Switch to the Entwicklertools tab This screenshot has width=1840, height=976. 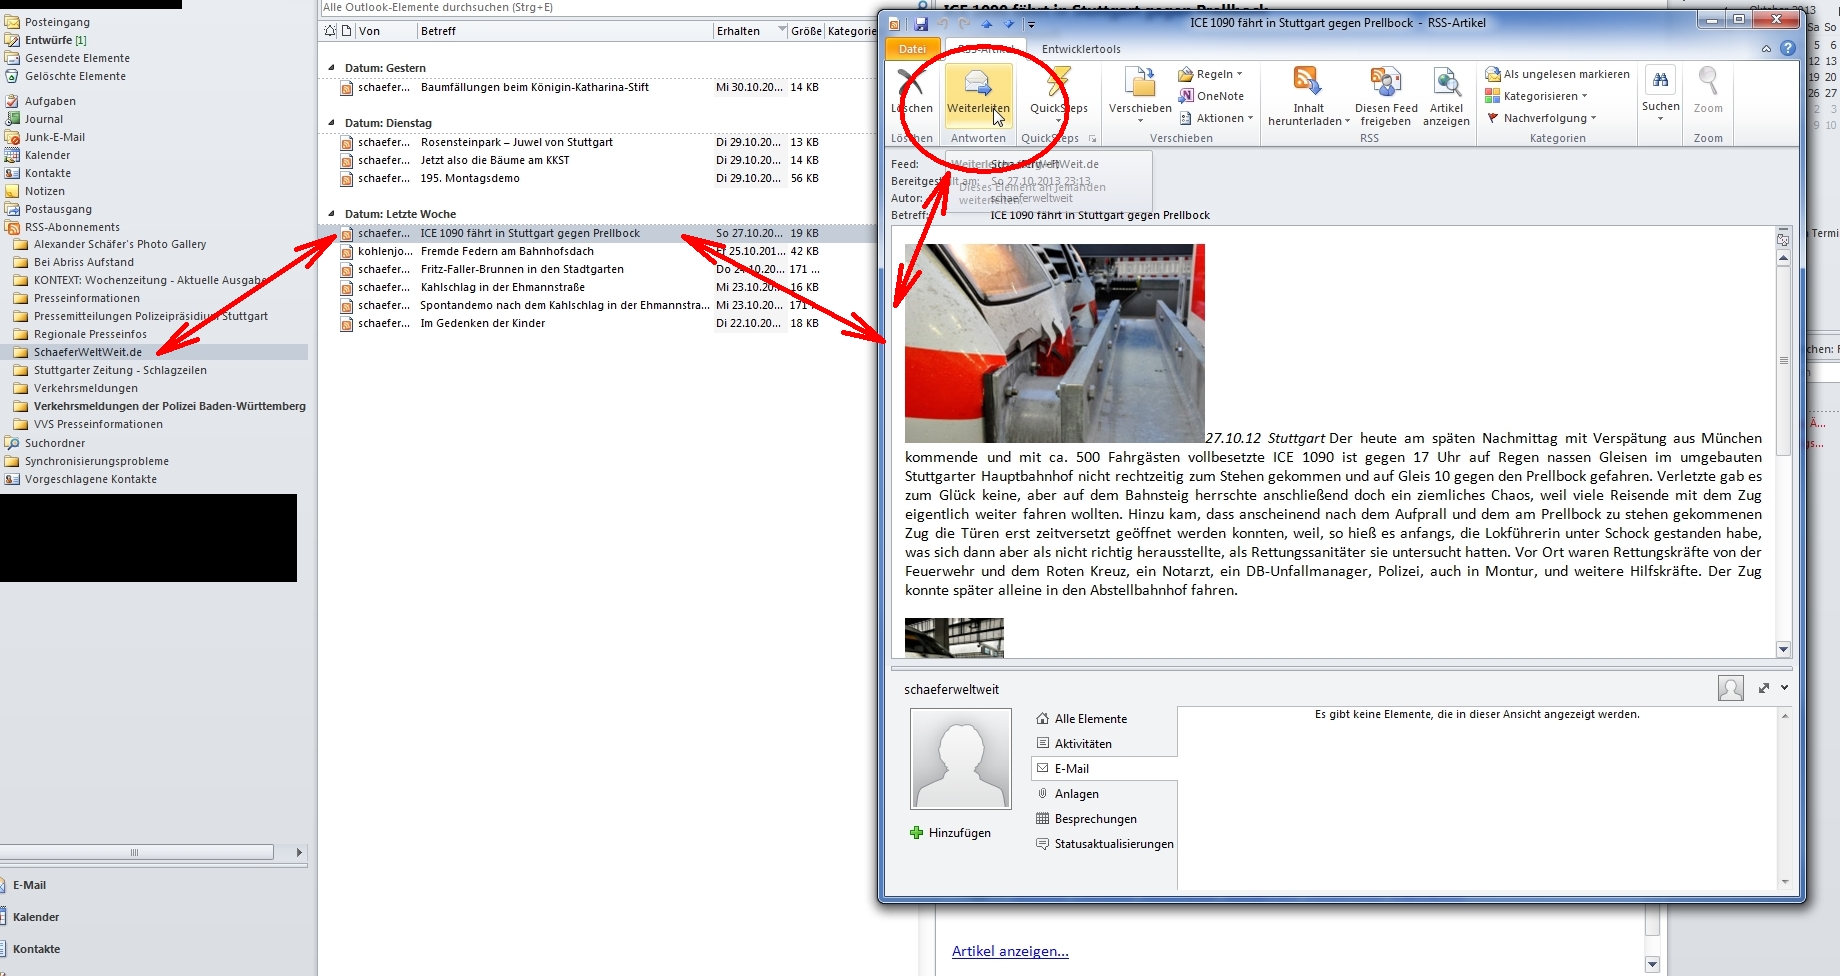tap(1080, 49)
